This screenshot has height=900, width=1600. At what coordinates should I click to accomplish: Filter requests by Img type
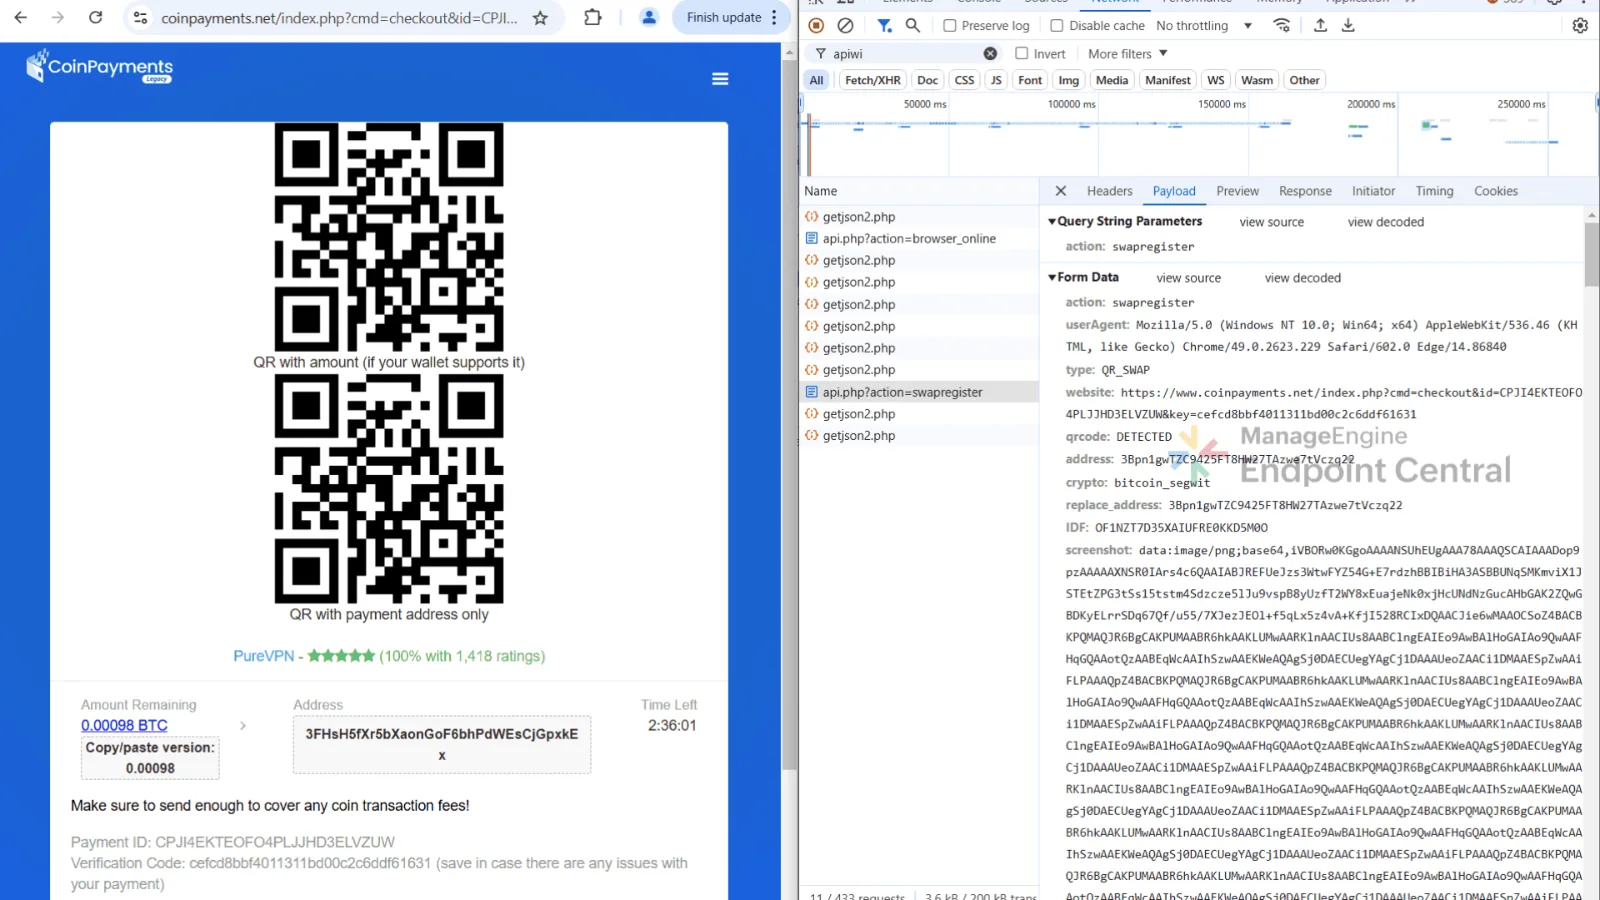[1069, 80]
